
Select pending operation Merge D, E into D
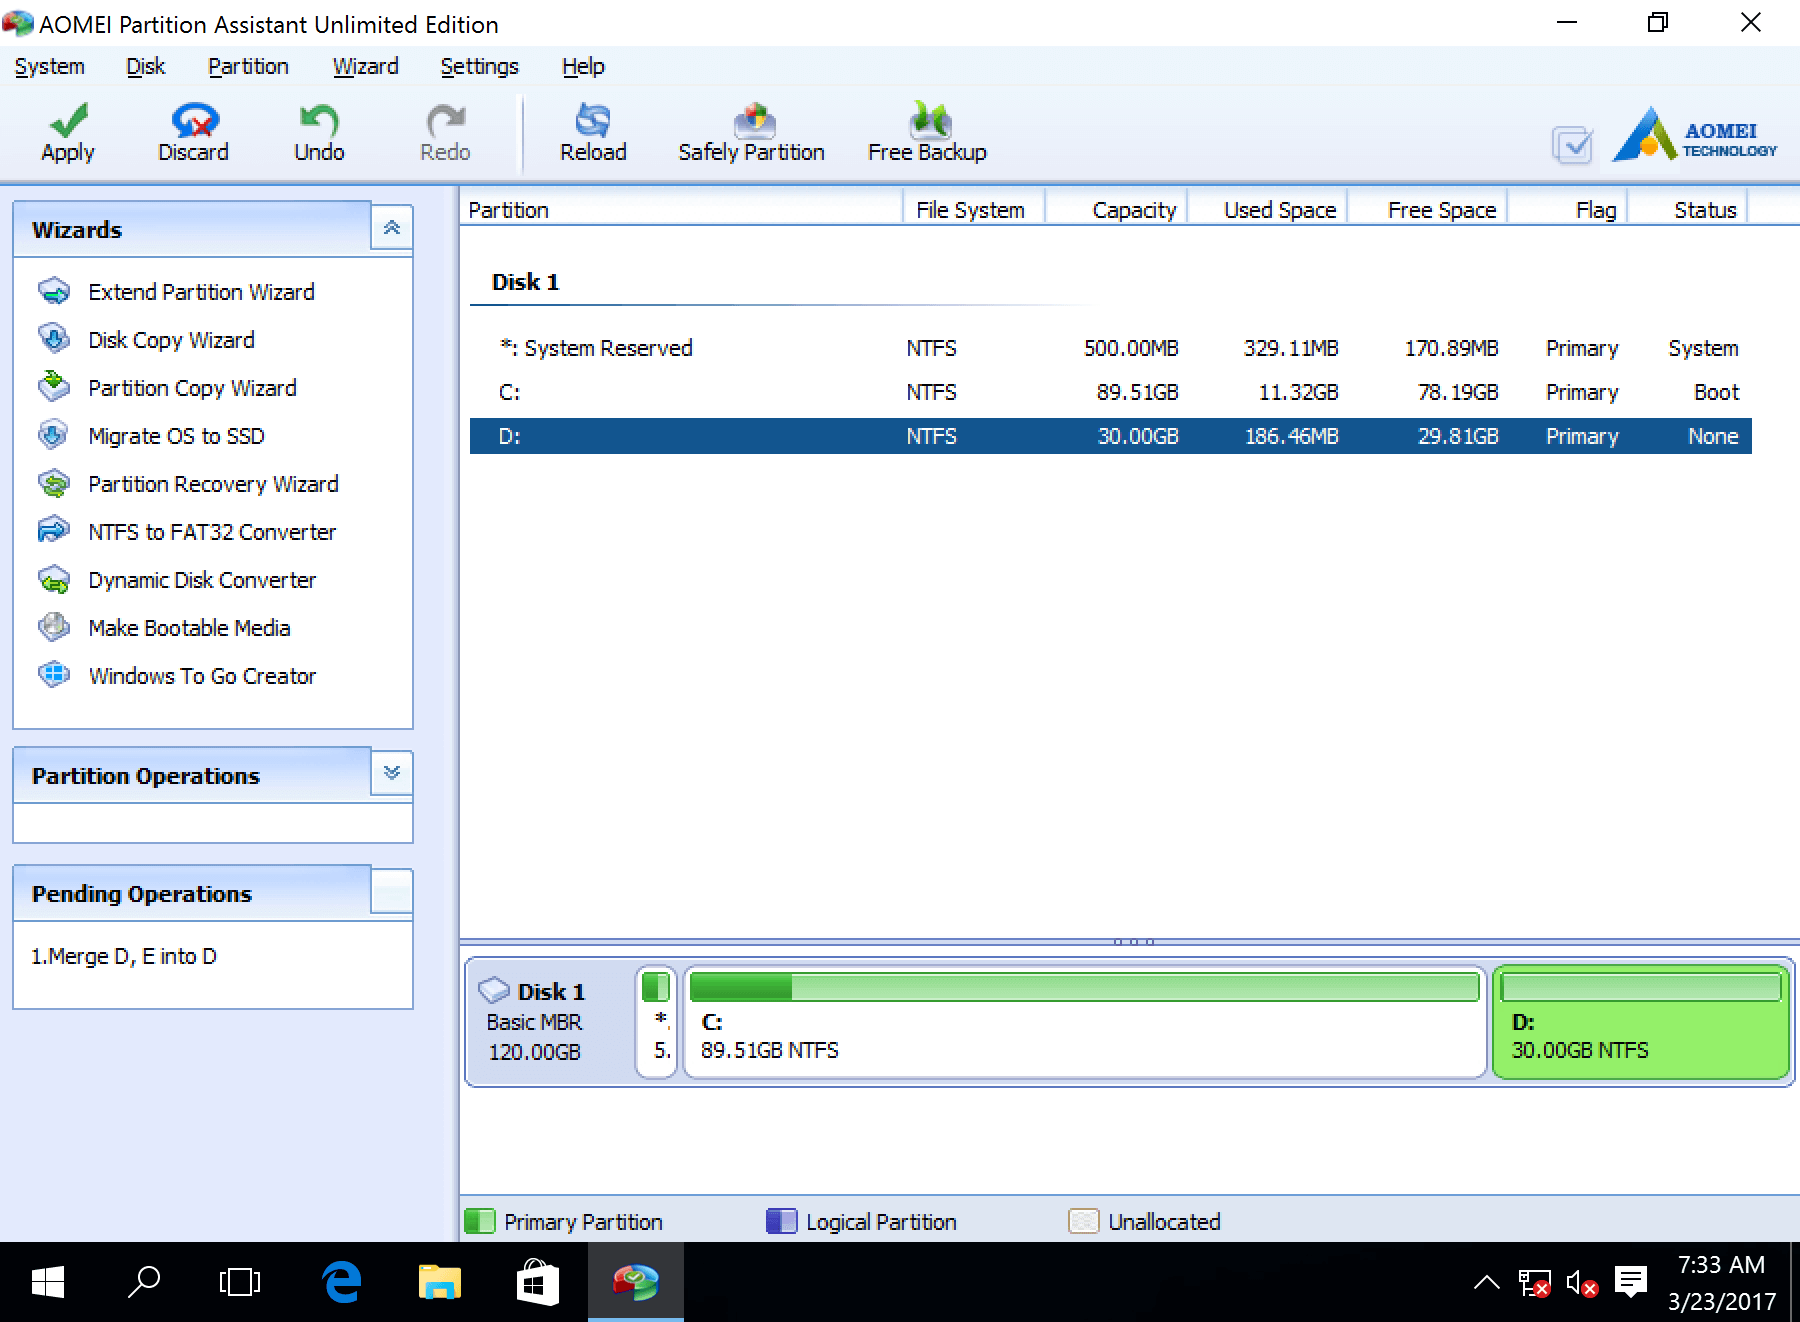pos(124,956)
